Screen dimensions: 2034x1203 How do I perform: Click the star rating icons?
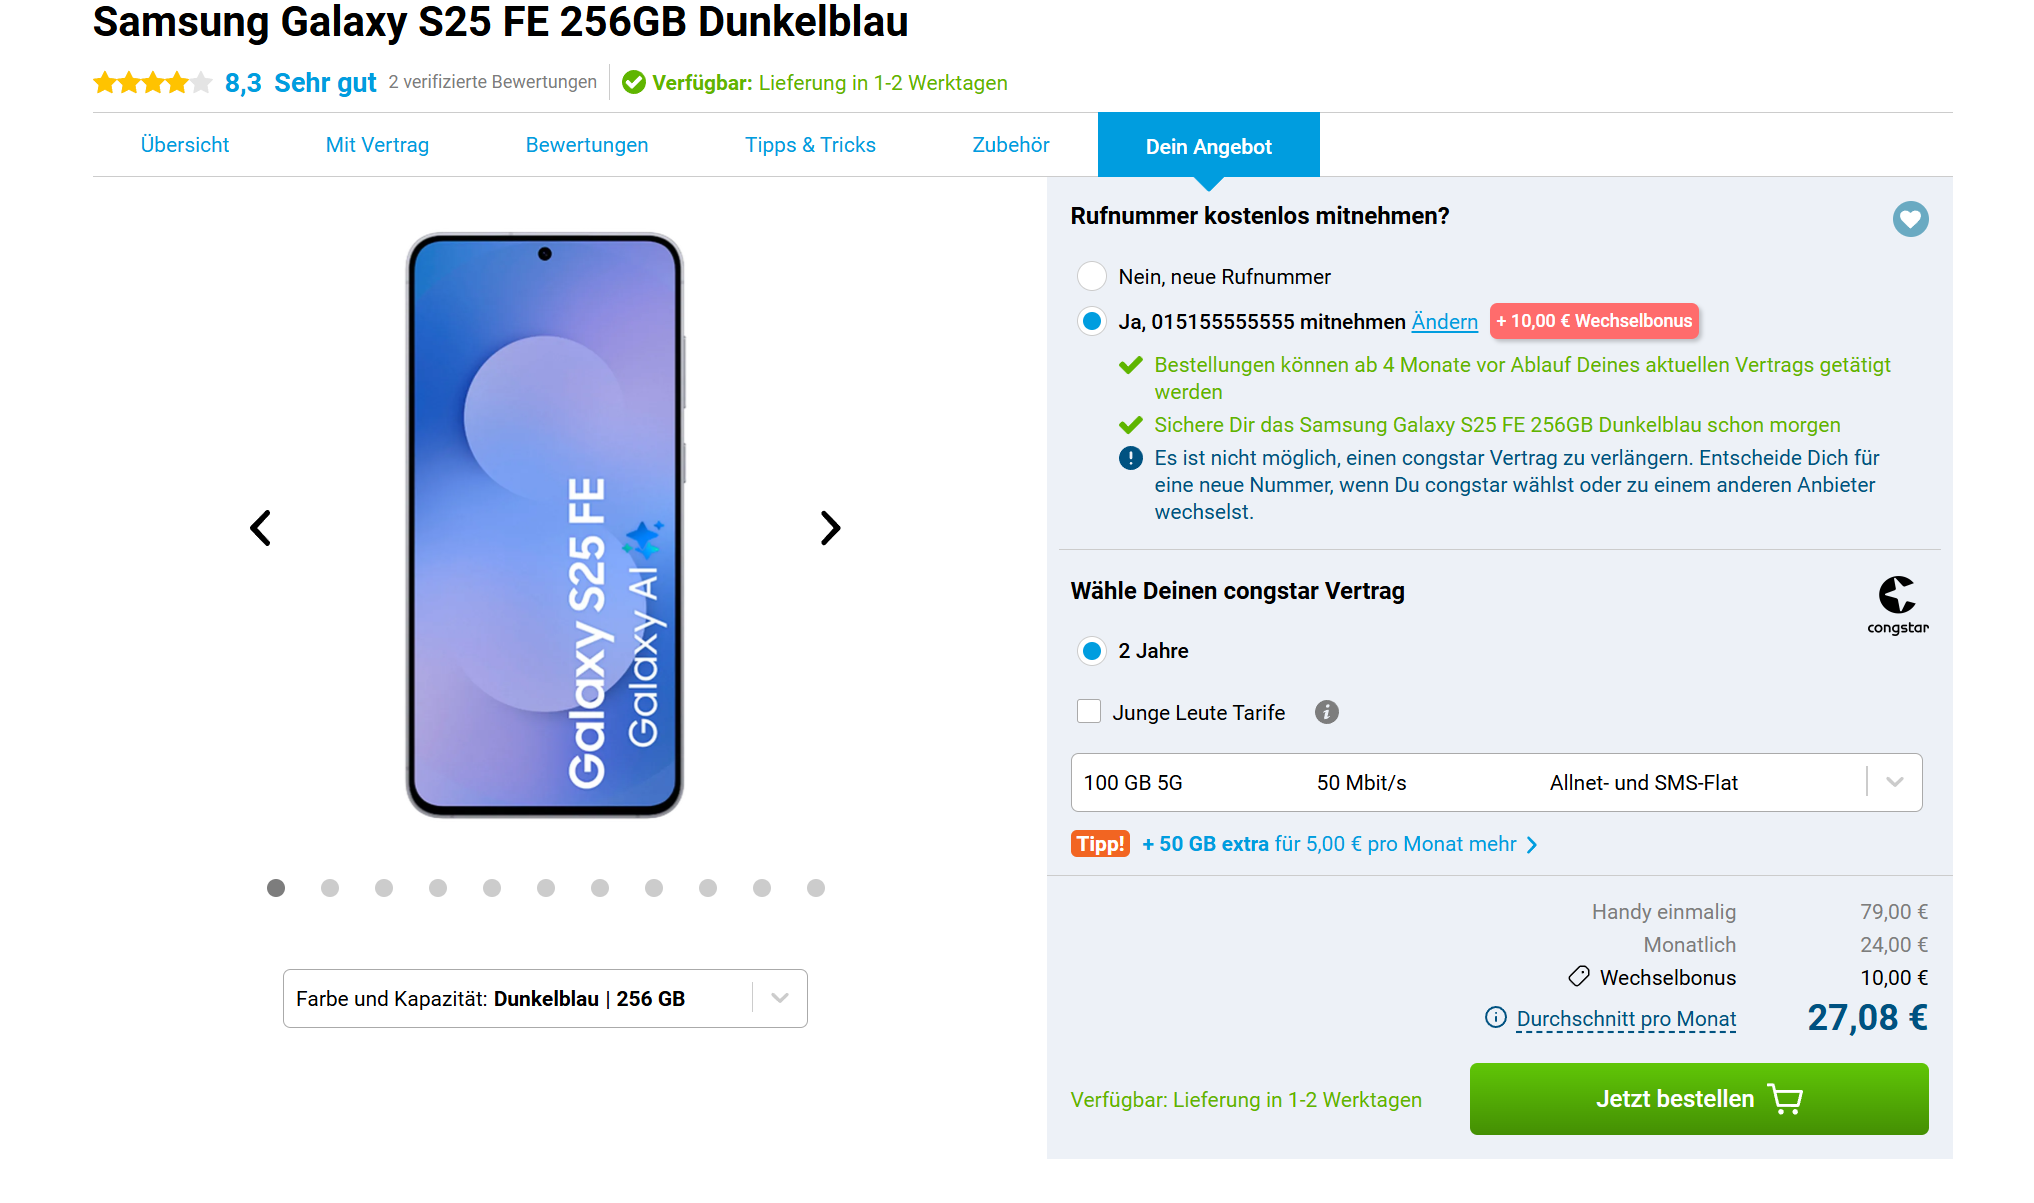[x=152, y=83]
